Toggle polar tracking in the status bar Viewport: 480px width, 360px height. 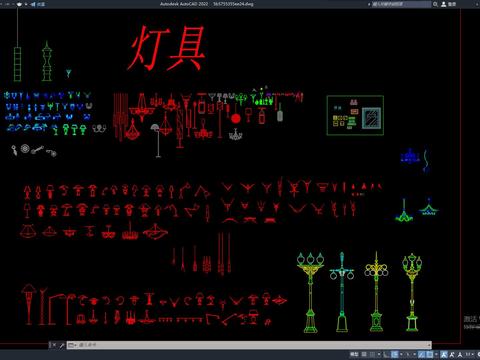[x=395, y=354]
